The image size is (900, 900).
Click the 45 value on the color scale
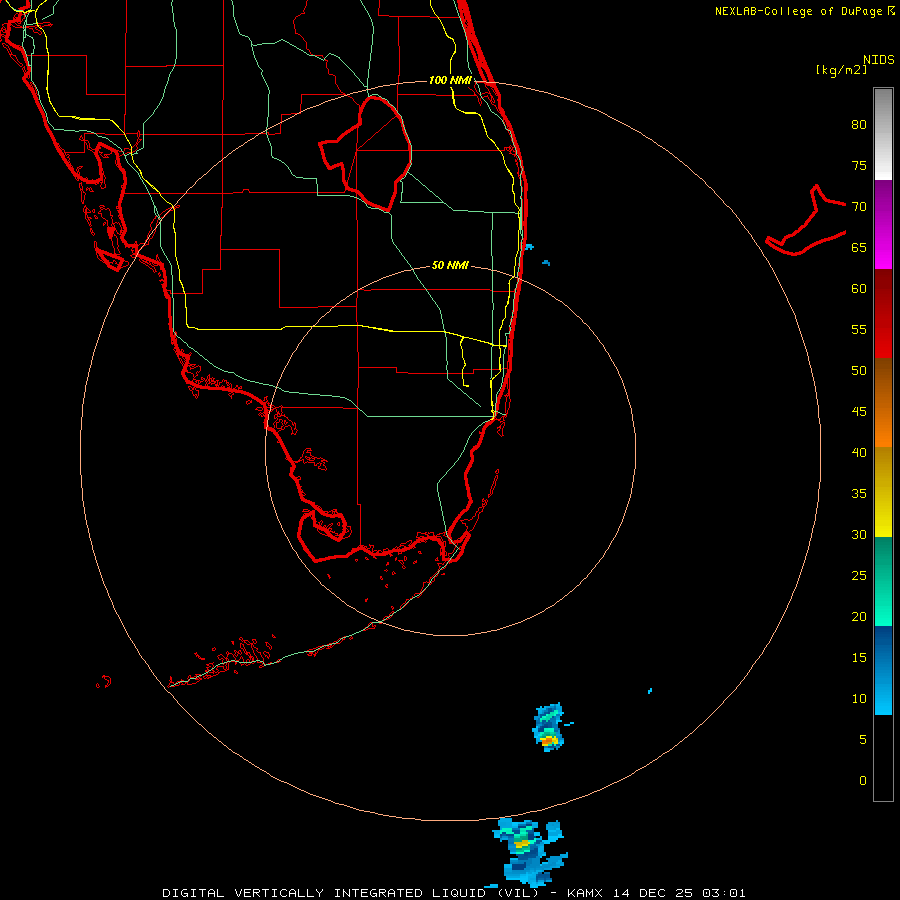point(859,412)
